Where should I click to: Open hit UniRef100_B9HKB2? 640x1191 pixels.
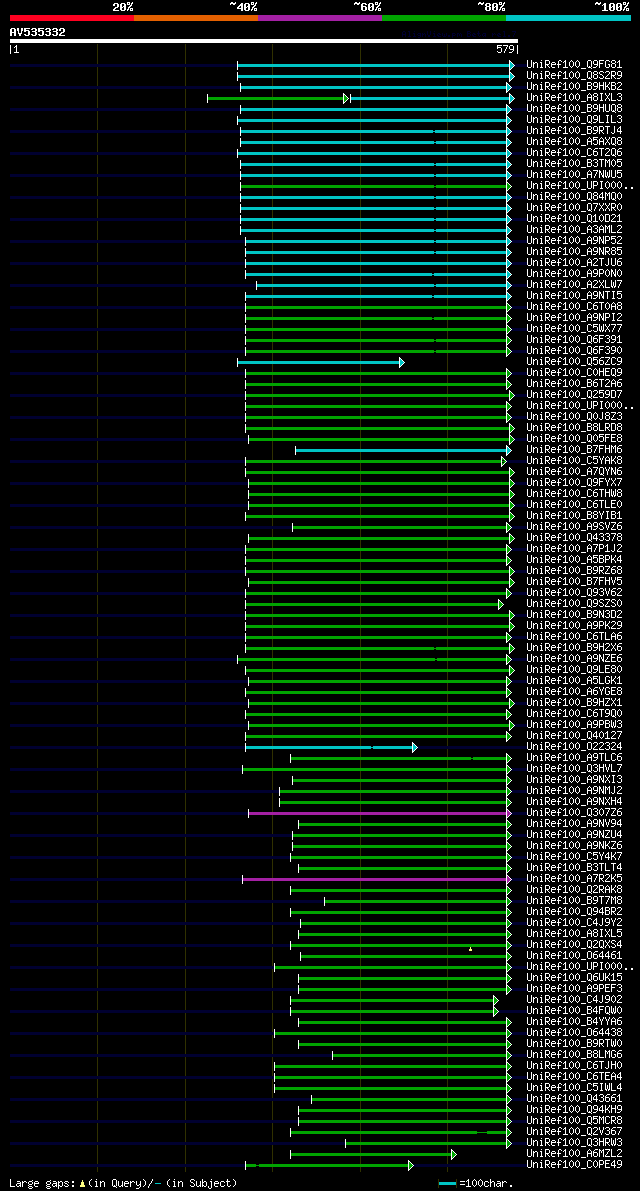(x=574, y=87)
